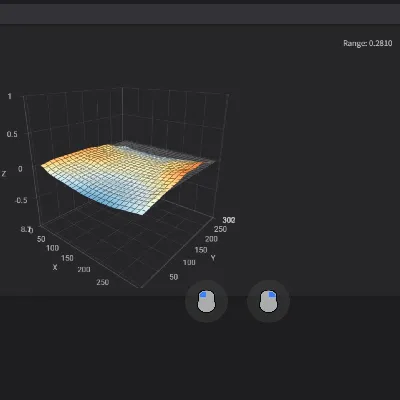
Task: Click the 50 tick on X axis
Action: click(x=41, y=239)
